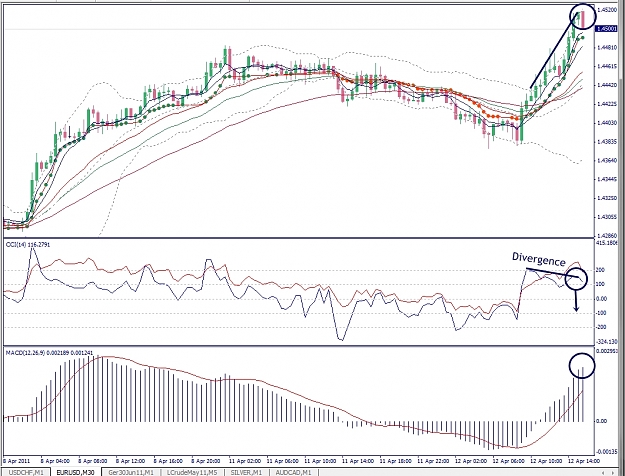
Task: Click the 8 Apr 20:00 time label
Action: tap(206, 461)
